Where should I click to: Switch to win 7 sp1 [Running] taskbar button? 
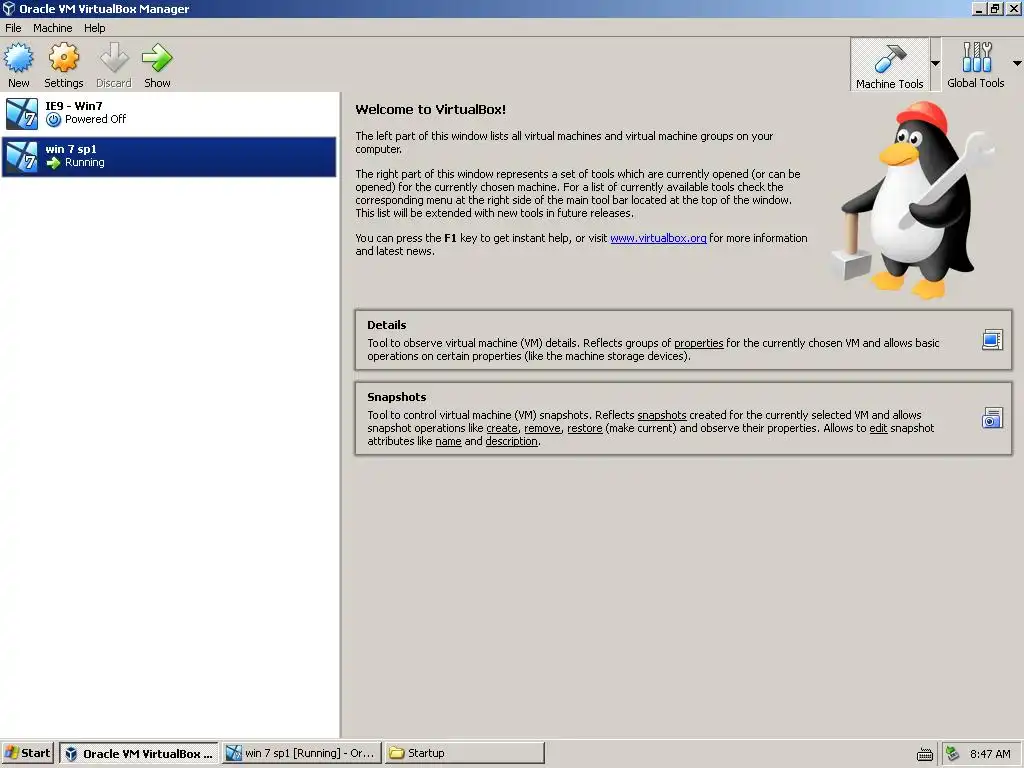(x=301, y=753)
